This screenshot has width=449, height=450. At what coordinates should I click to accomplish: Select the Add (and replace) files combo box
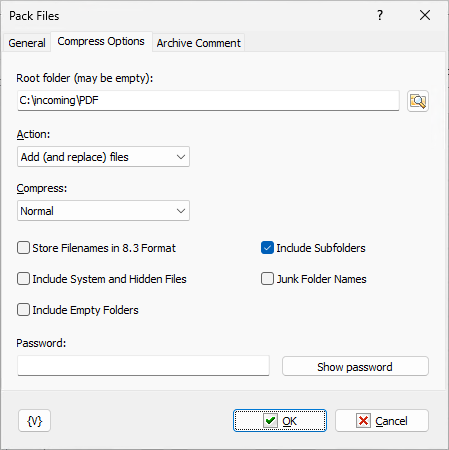pyautogui.click(x=103, y=157)
